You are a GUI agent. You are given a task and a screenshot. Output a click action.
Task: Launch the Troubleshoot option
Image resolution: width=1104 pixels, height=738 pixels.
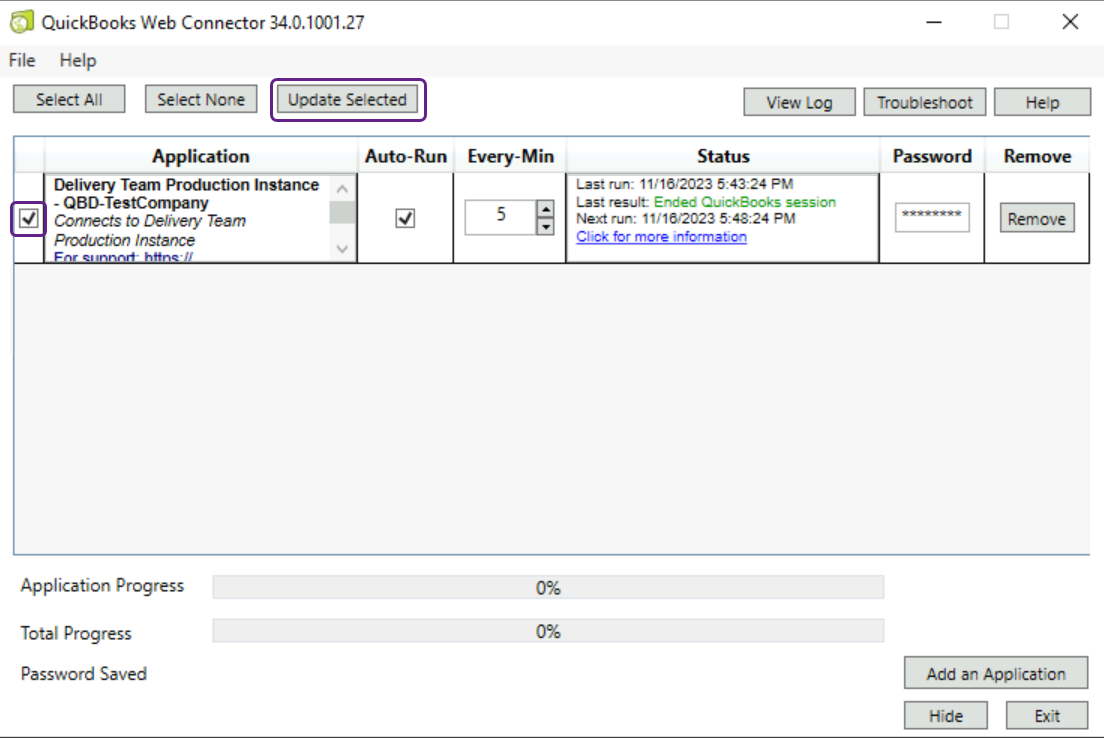(924, 102)
